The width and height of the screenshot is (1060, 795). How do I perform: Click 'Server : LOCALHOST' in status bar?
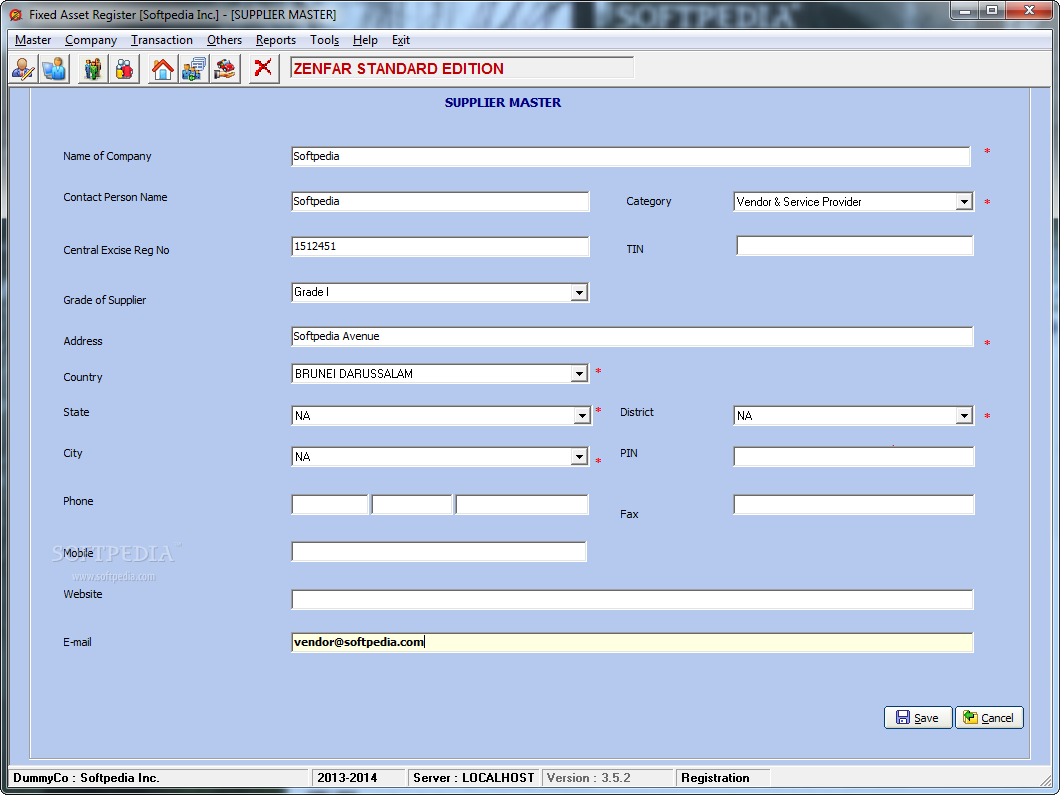[474, 778]
